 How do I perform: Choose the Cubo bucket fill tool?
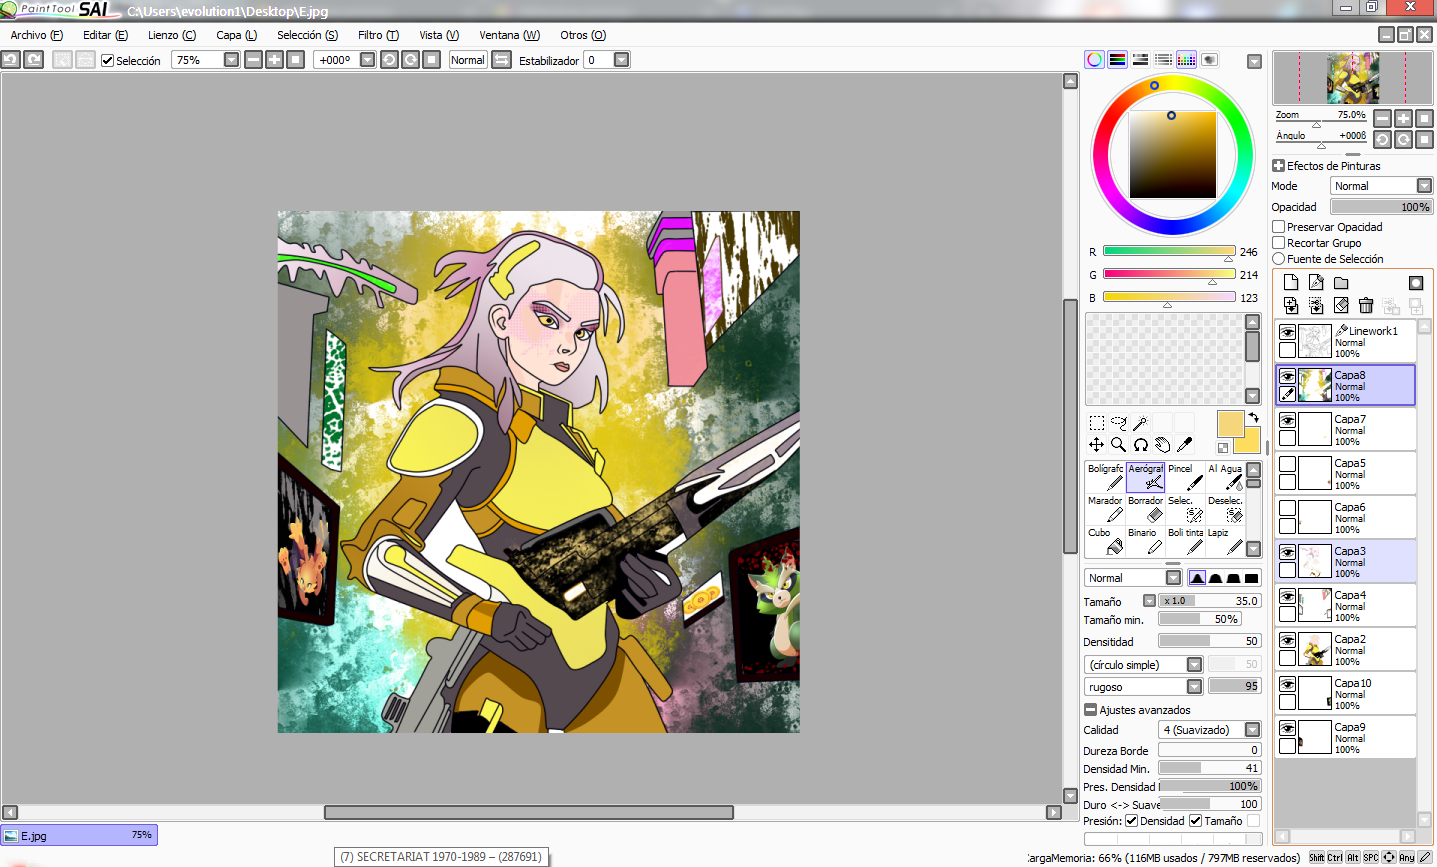click(x=1105, y=541)
